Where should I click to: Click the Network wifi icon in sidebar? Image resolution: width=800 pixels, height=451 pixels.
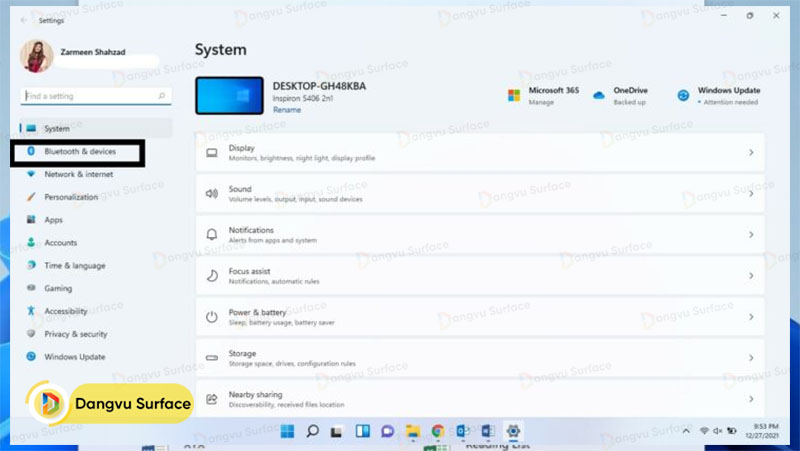[31, 174]
